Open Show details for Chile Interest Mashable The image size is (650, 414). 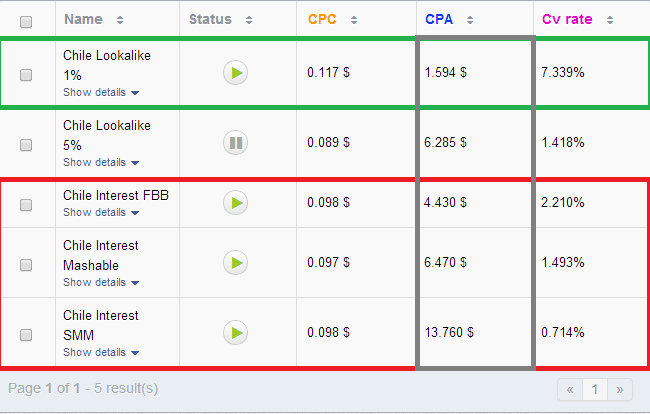(101, 282)
